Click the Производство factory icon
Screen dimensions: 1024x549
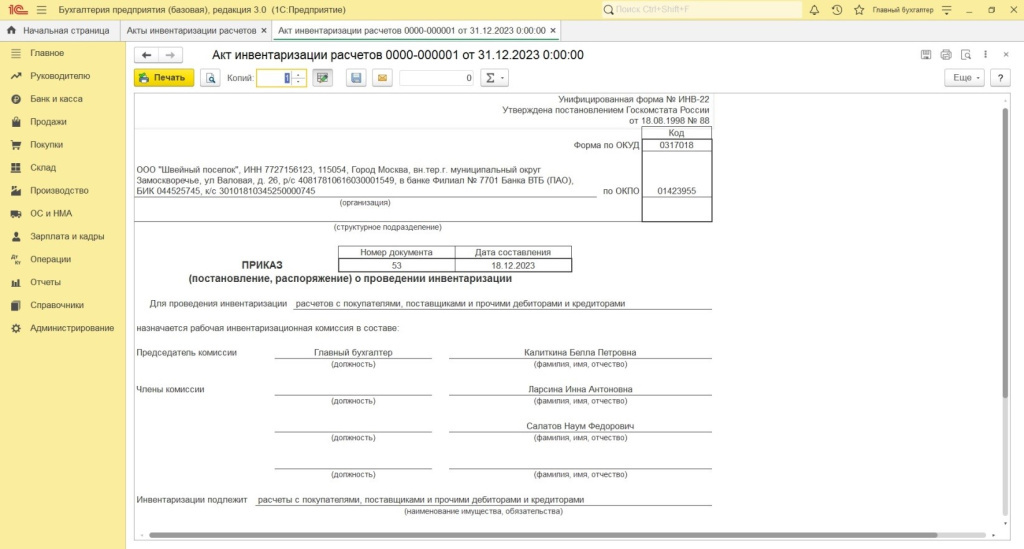click(x=16, y=191)
